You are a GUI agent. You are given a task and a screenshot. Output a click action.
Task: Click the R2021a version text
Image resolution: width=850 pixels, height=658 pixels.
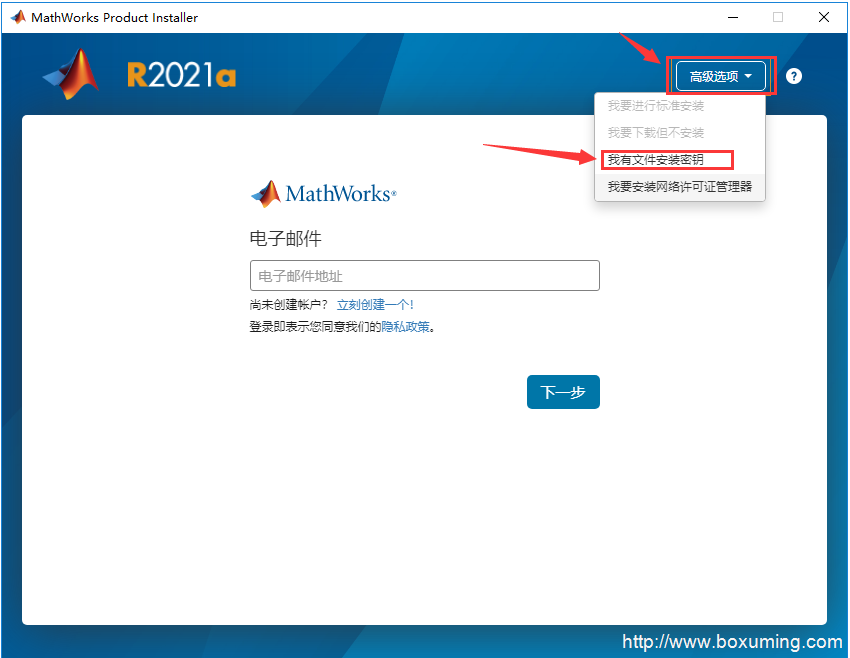click(182, 75)
